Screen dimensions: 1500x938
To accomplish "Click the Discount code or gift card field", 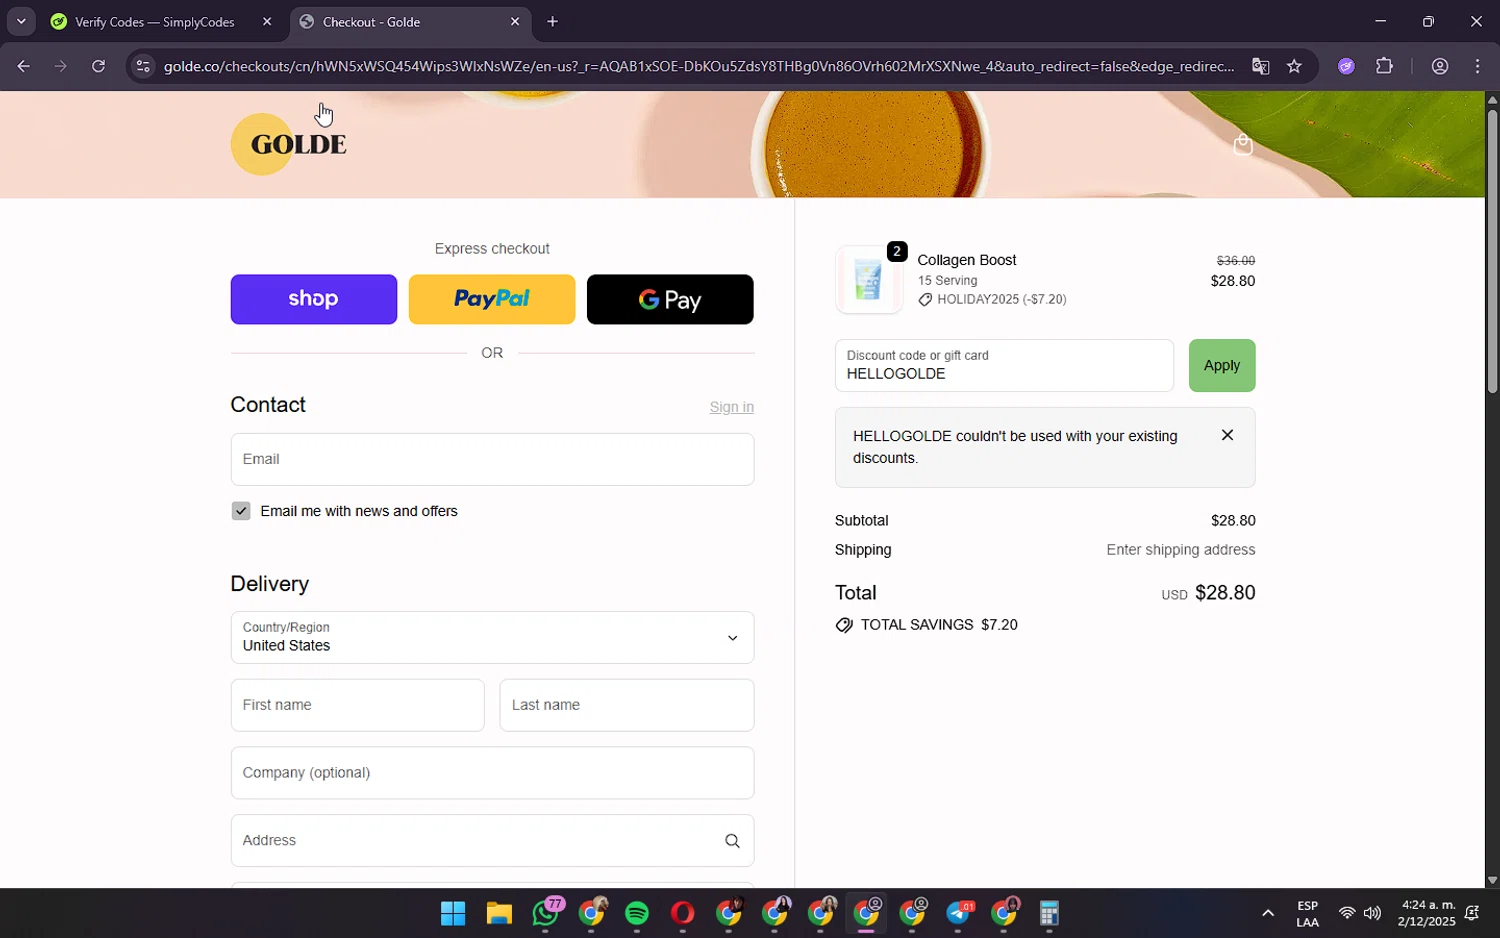I will [1004, 365].
